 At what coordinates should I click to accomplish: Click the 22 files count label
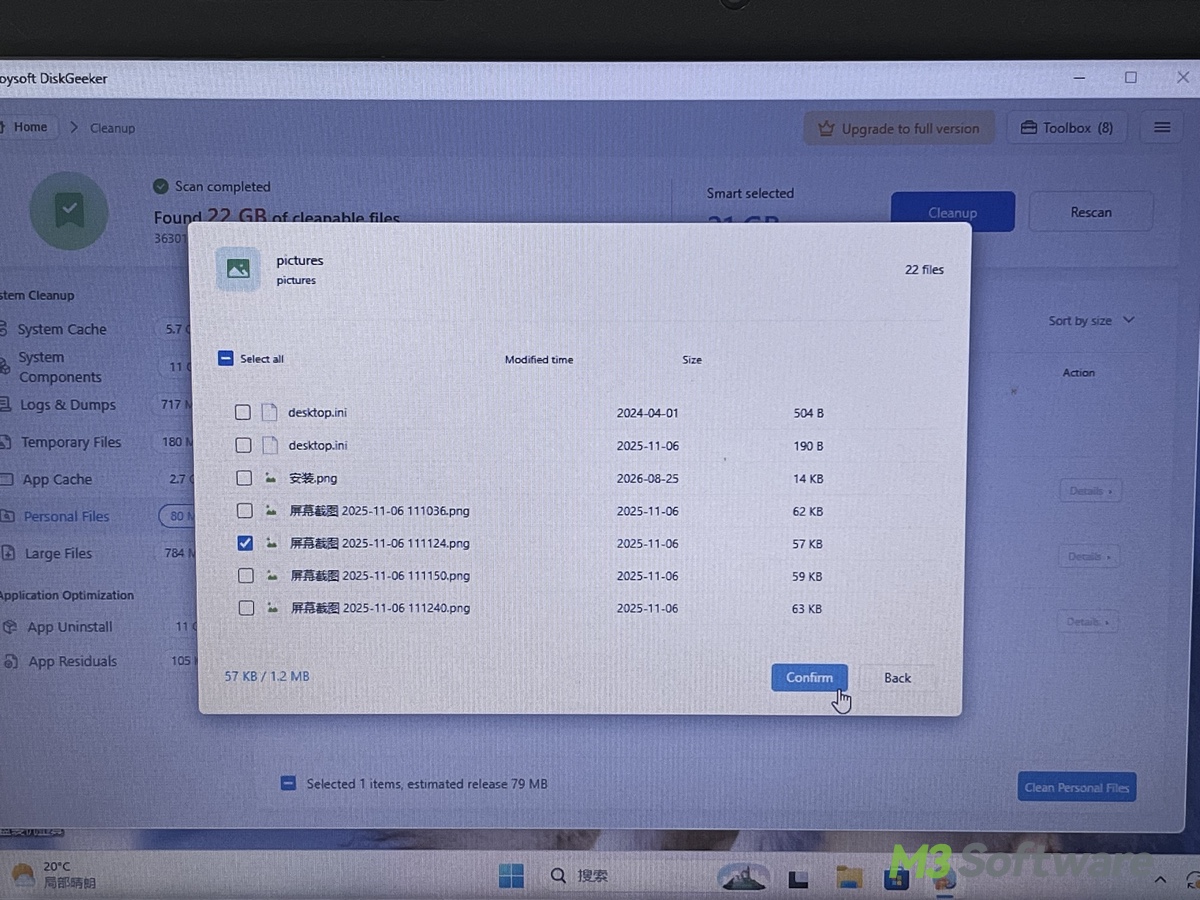(924, 269)
